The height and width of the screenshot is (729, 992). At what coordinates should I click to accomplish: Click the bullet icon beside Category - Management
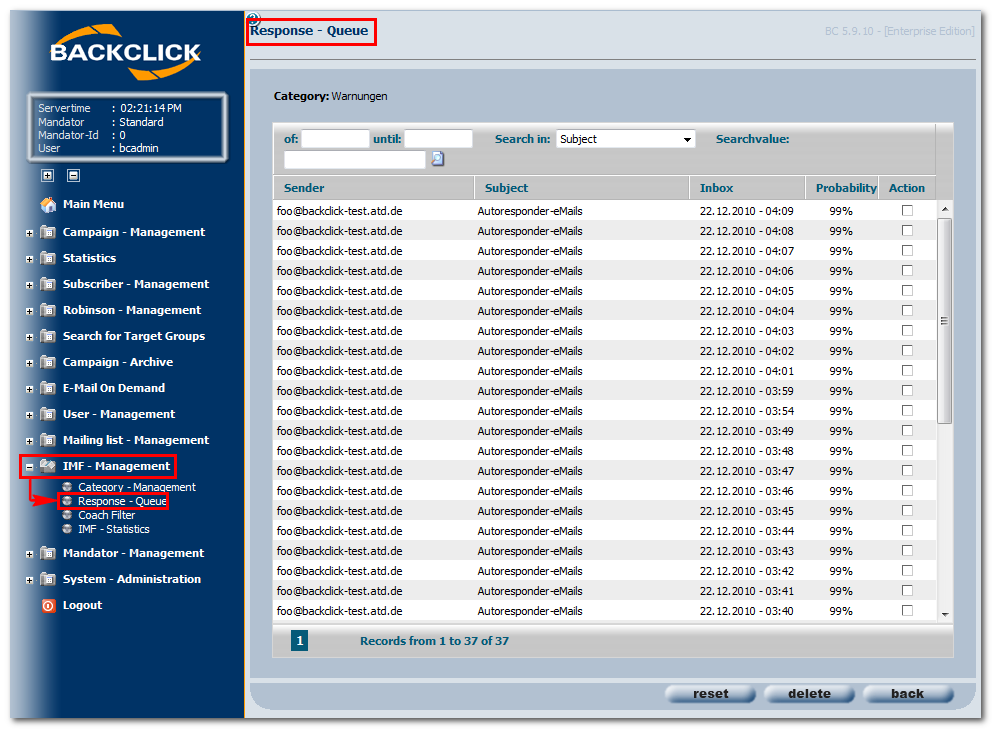tap(67, 487)
